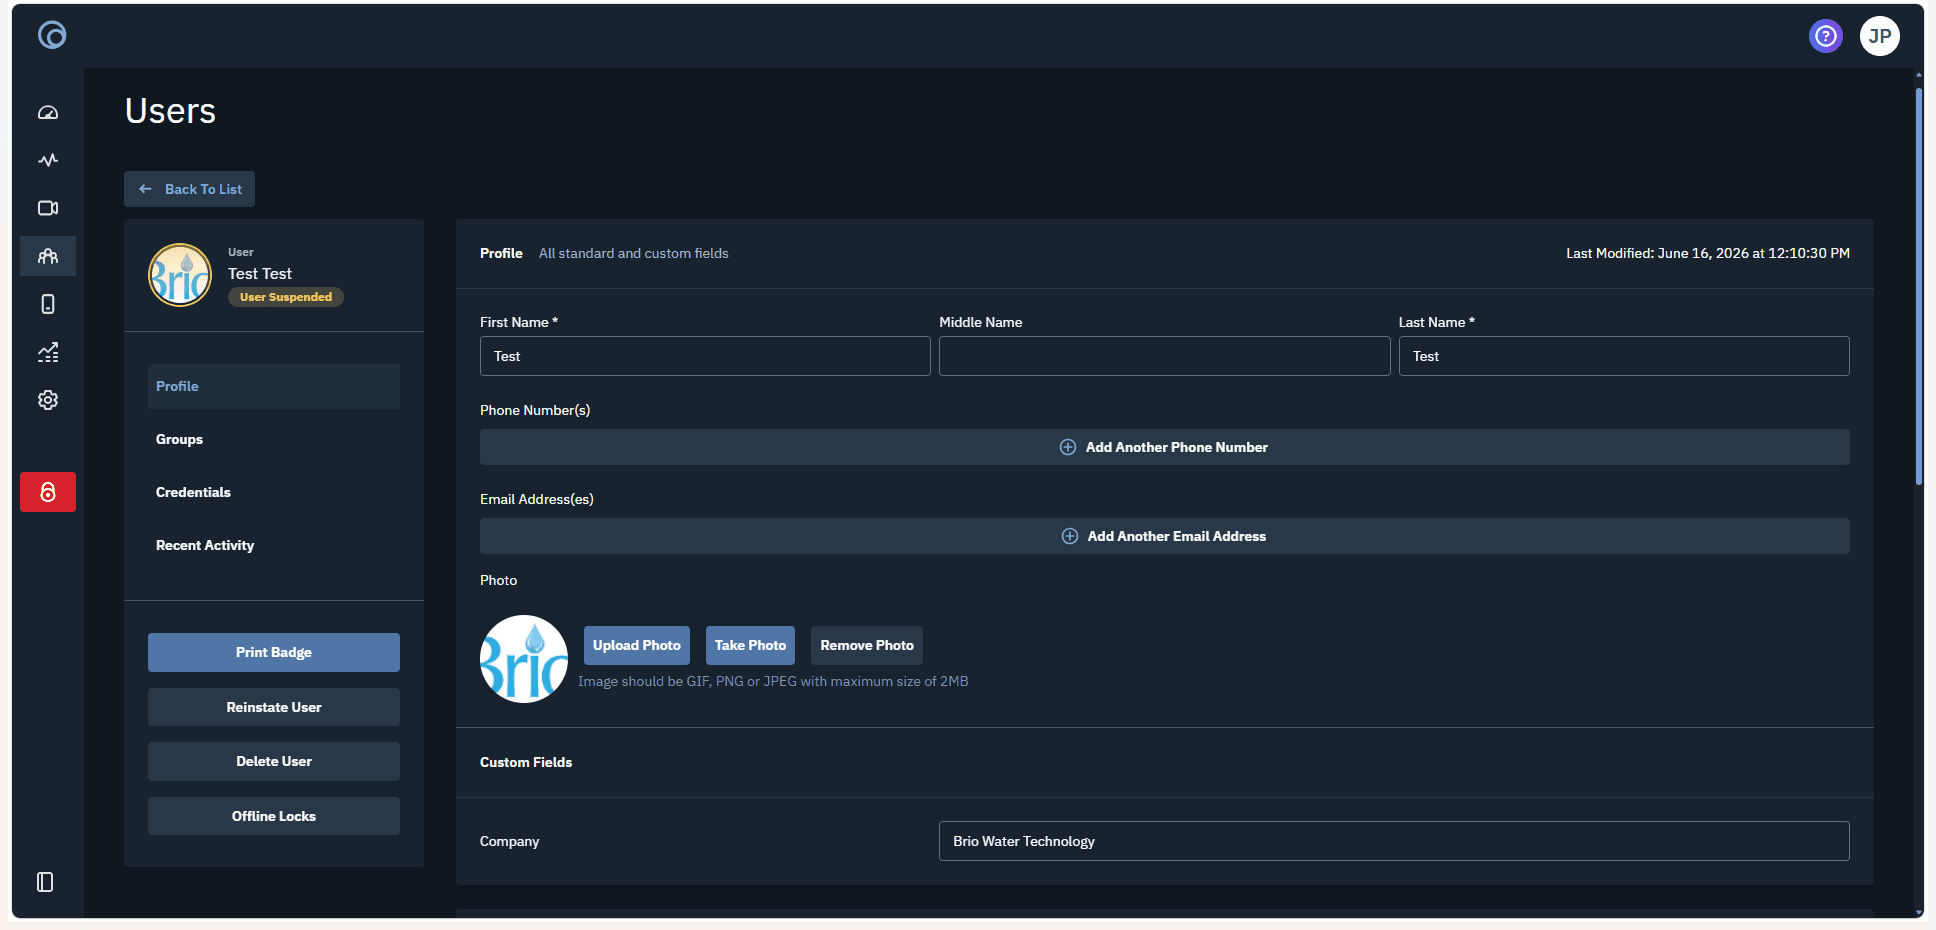Click the Last Modified timestamp text

point(1708,253)
